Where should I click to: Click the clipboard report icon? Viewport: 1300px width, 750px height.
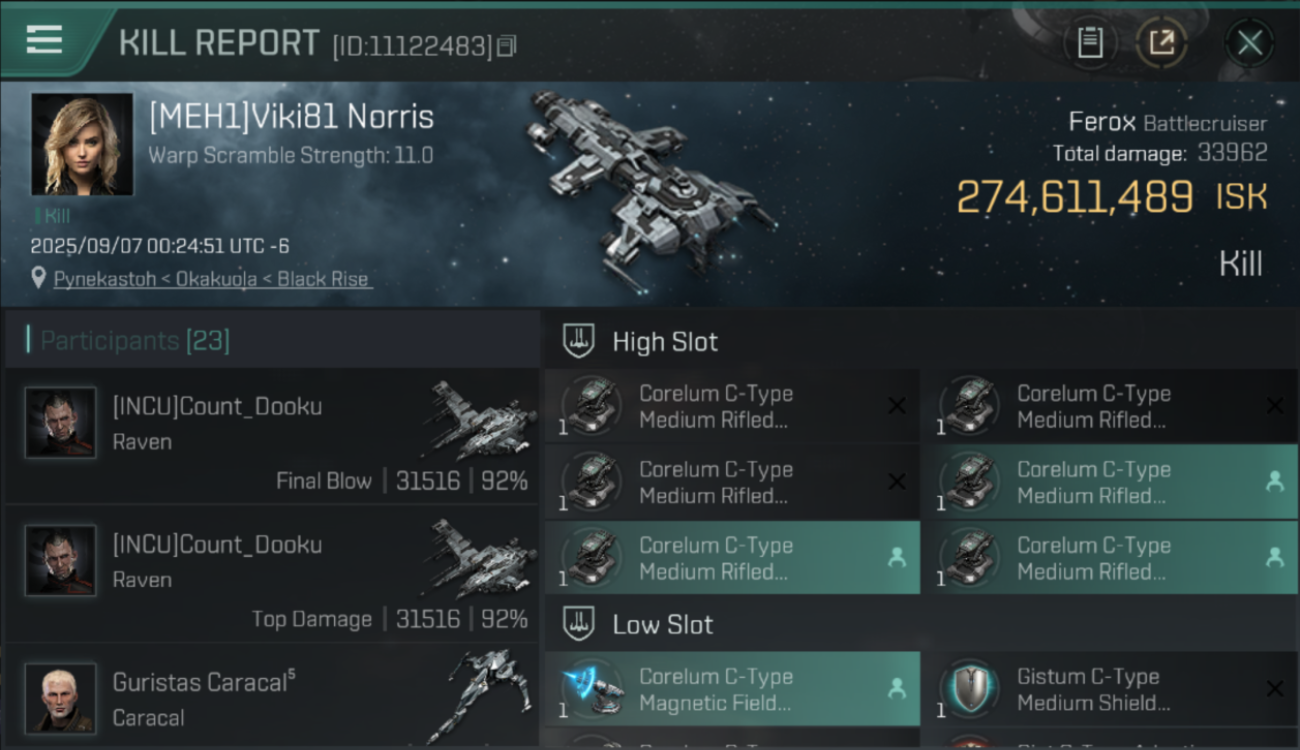click(x=1090, y=43)
